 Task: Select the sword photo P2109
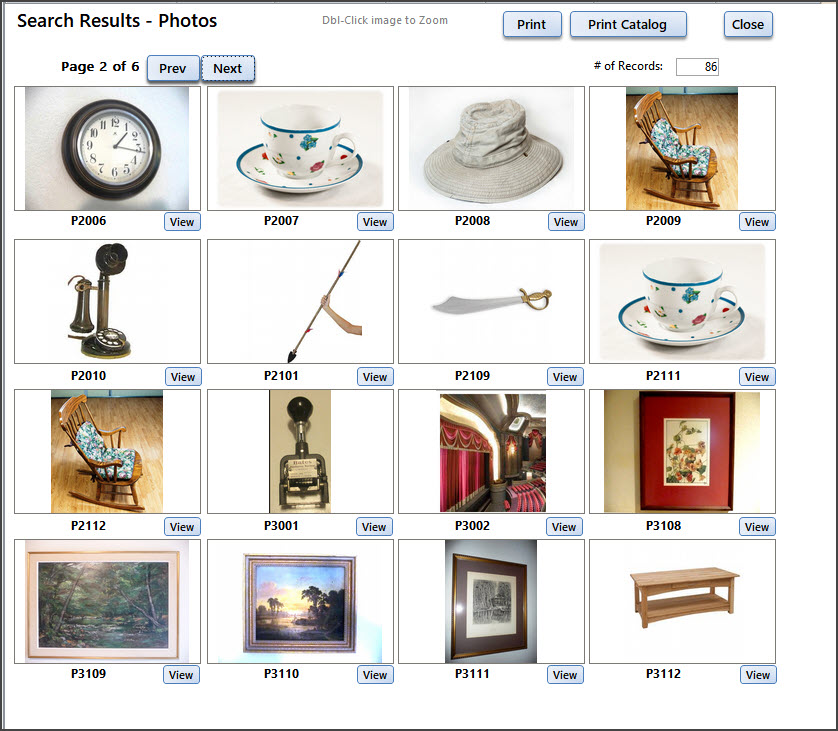click(491, 301)
